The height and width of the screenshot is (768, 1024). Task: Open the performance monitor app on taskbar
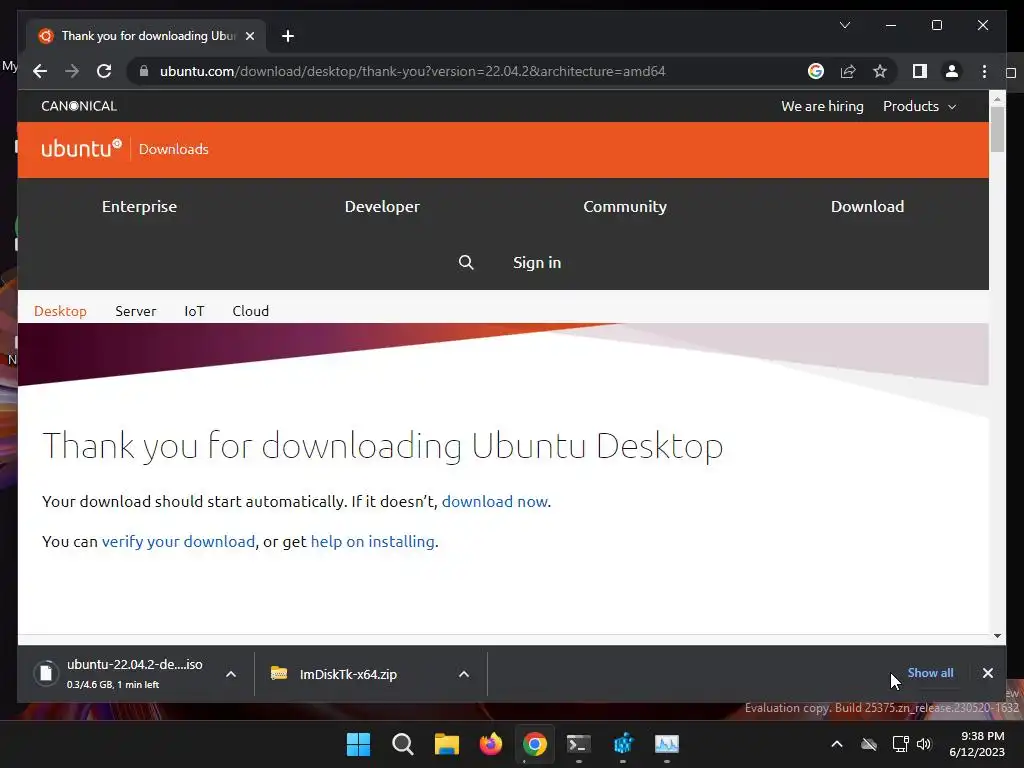coord(667,744)
